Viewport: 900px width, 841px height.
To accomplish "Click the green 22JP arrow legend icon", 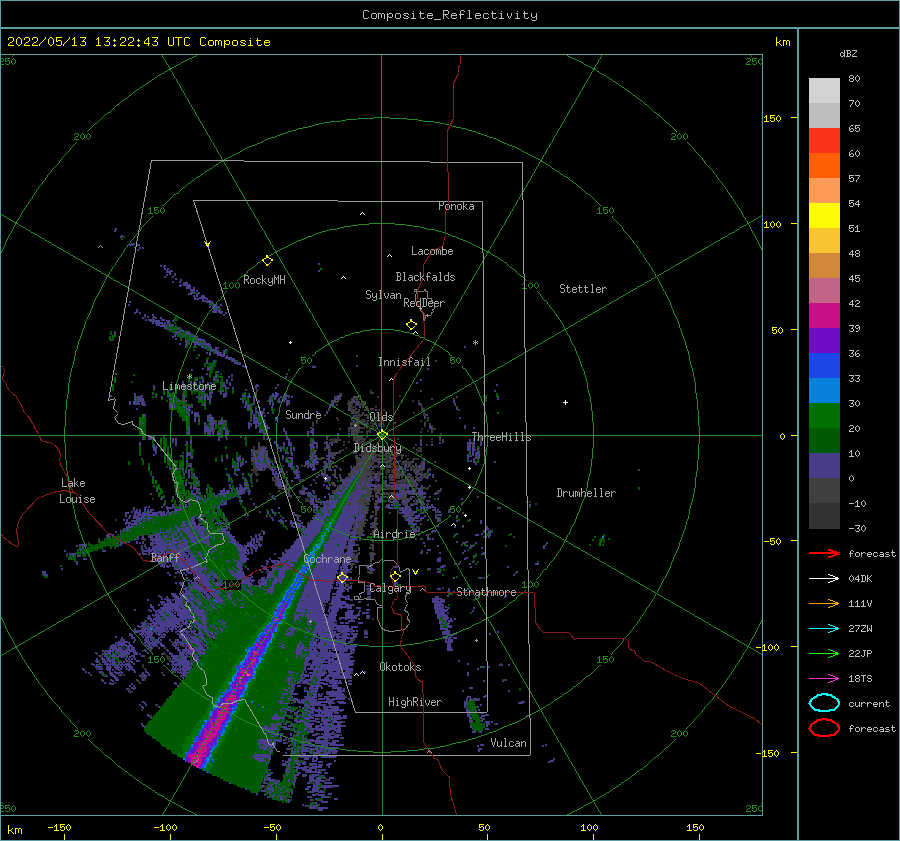I will (824, 653).
